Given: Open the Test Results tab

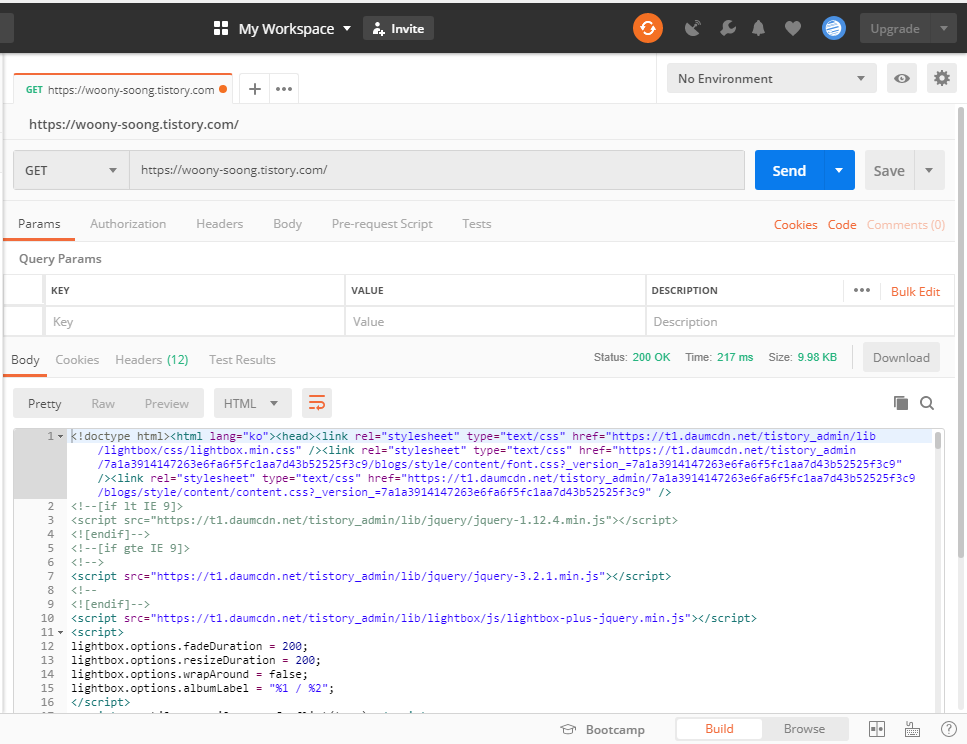Looking at the screenshot, I should [242, 360].
